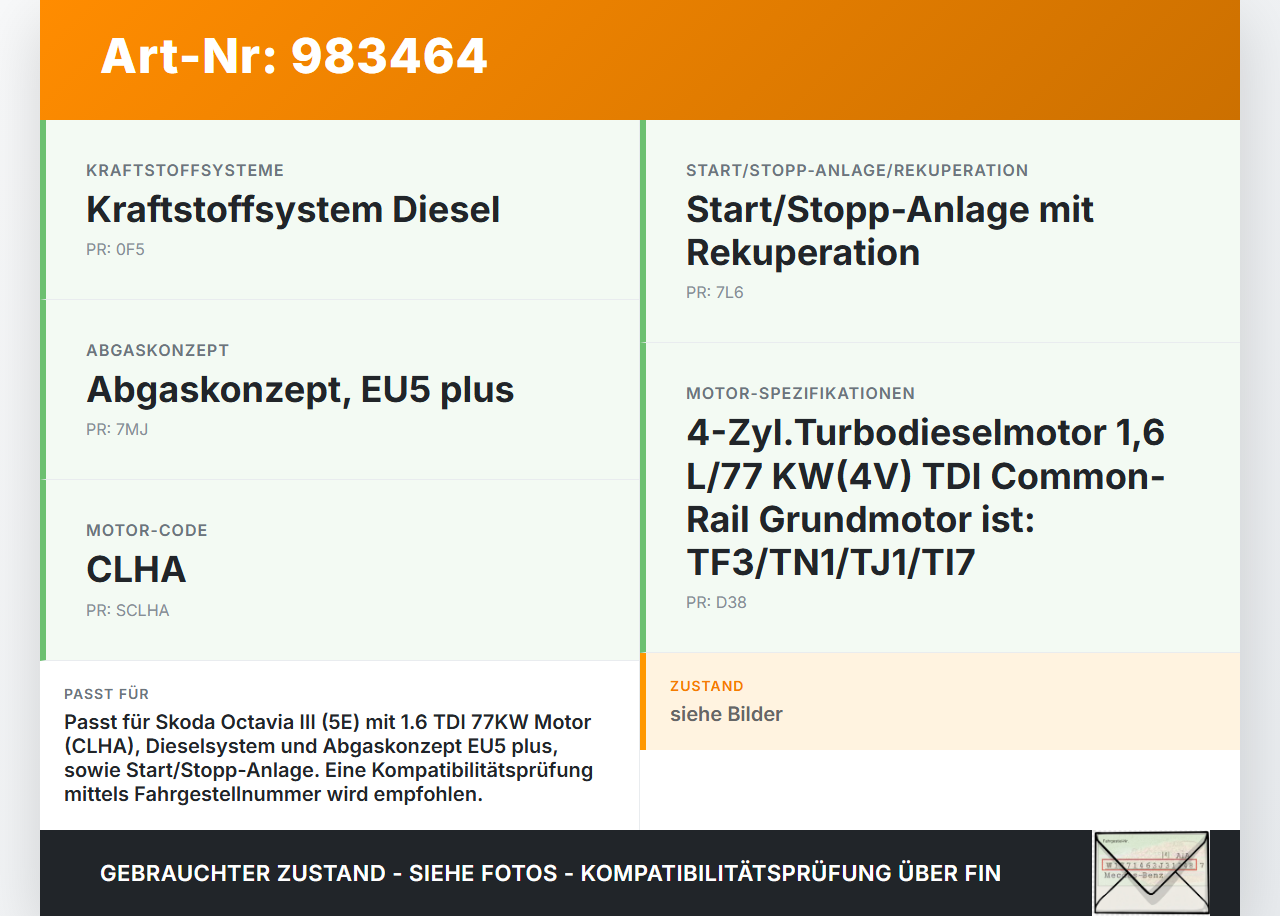
Task: Select the PR: 0F5 code label
Action: click(115, 249)
